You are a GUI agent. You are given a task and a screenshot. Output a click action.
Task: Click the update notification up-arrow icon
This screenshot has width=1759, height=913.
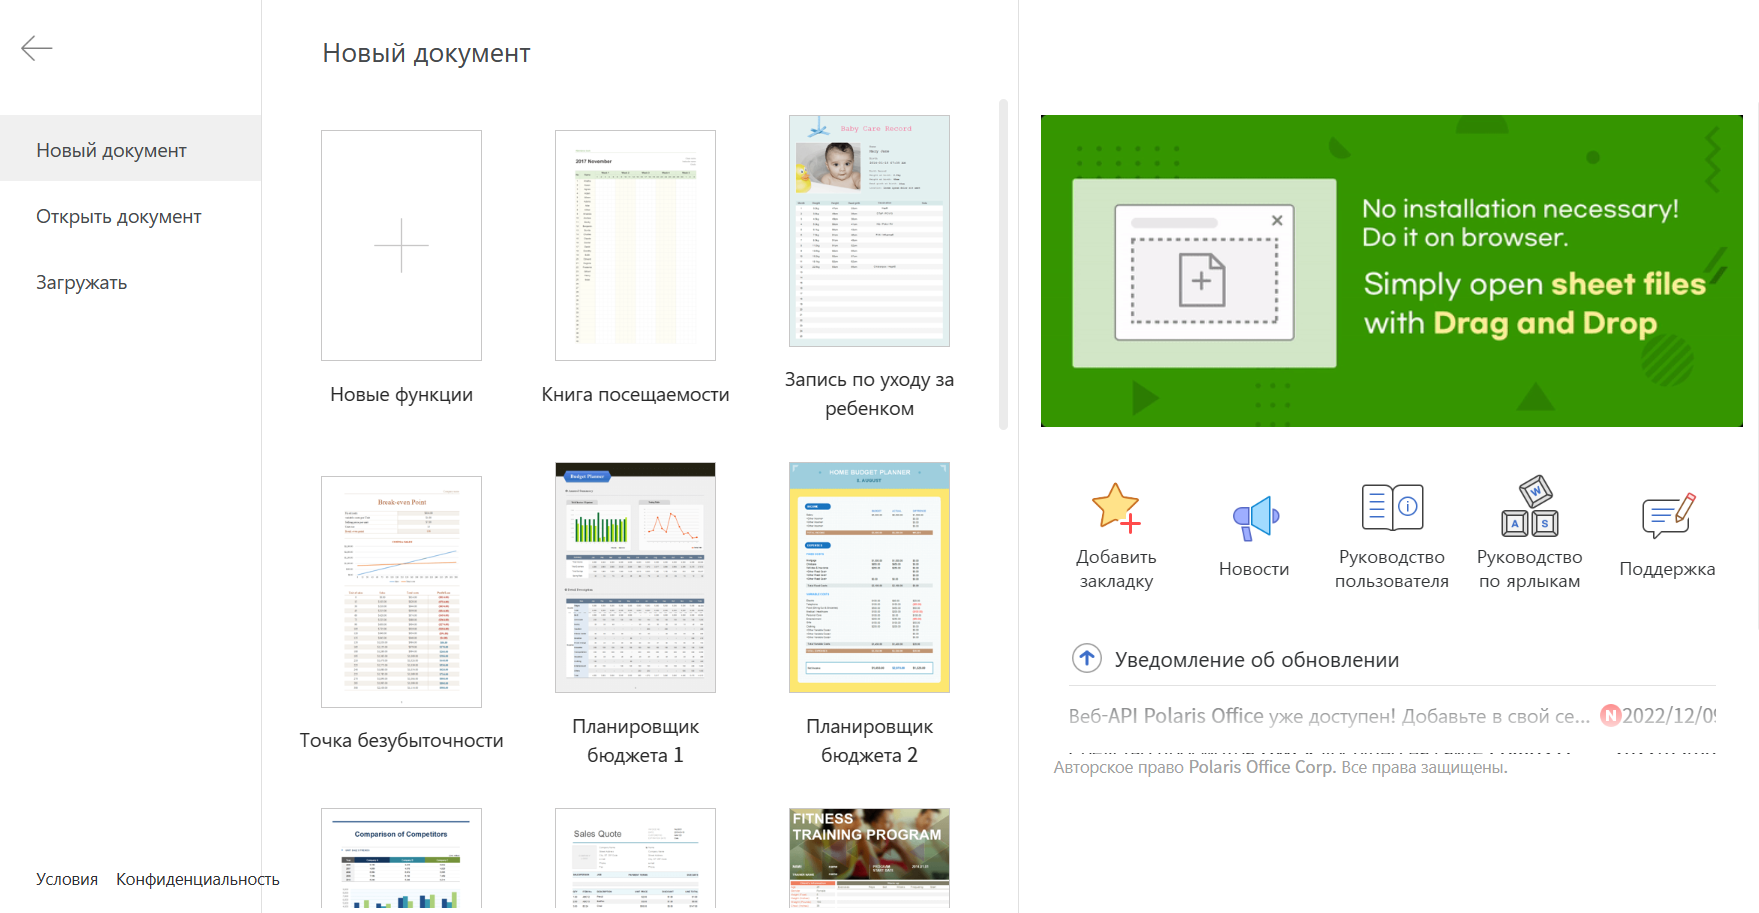coord(1087,658)
